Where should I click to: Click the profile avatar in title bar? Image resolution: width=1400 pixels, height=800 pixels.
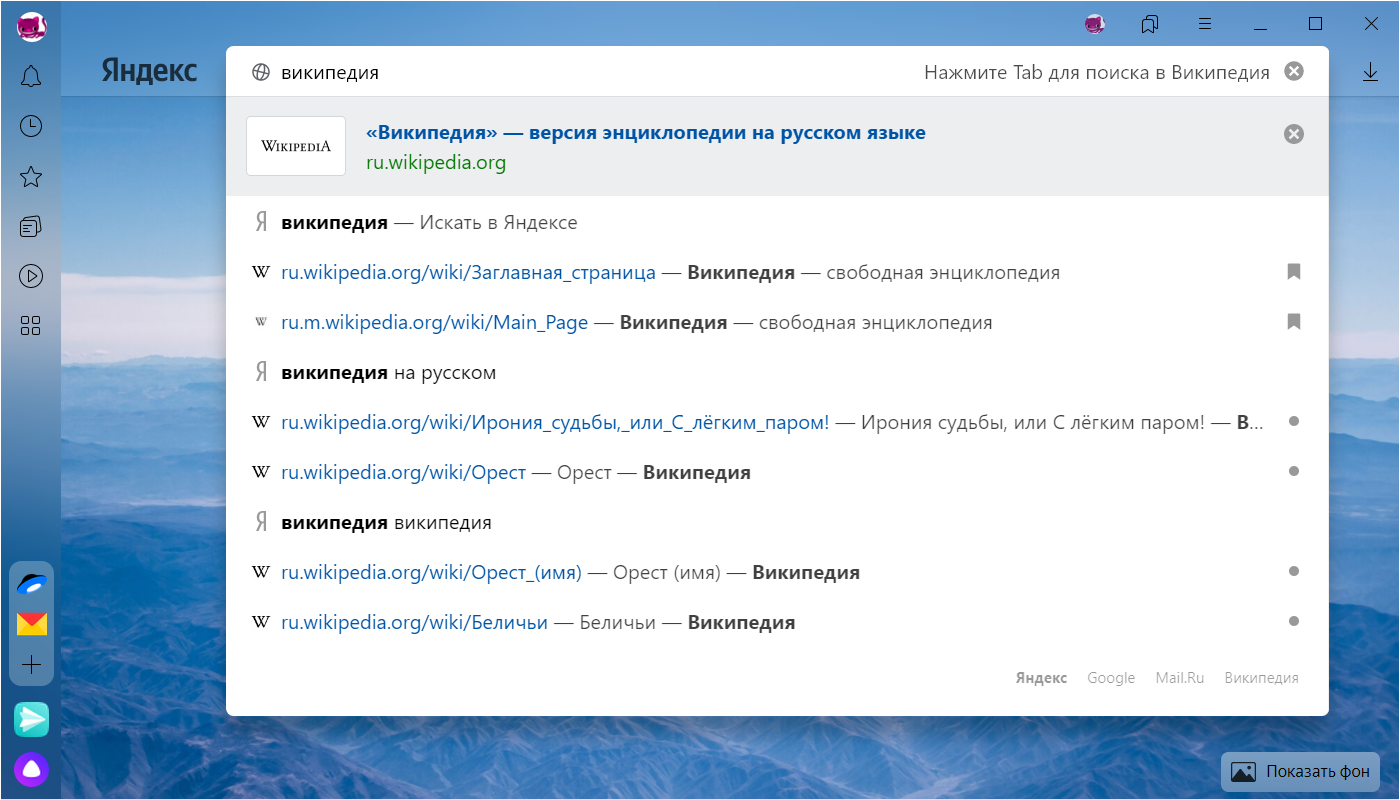pos(1095,24)
